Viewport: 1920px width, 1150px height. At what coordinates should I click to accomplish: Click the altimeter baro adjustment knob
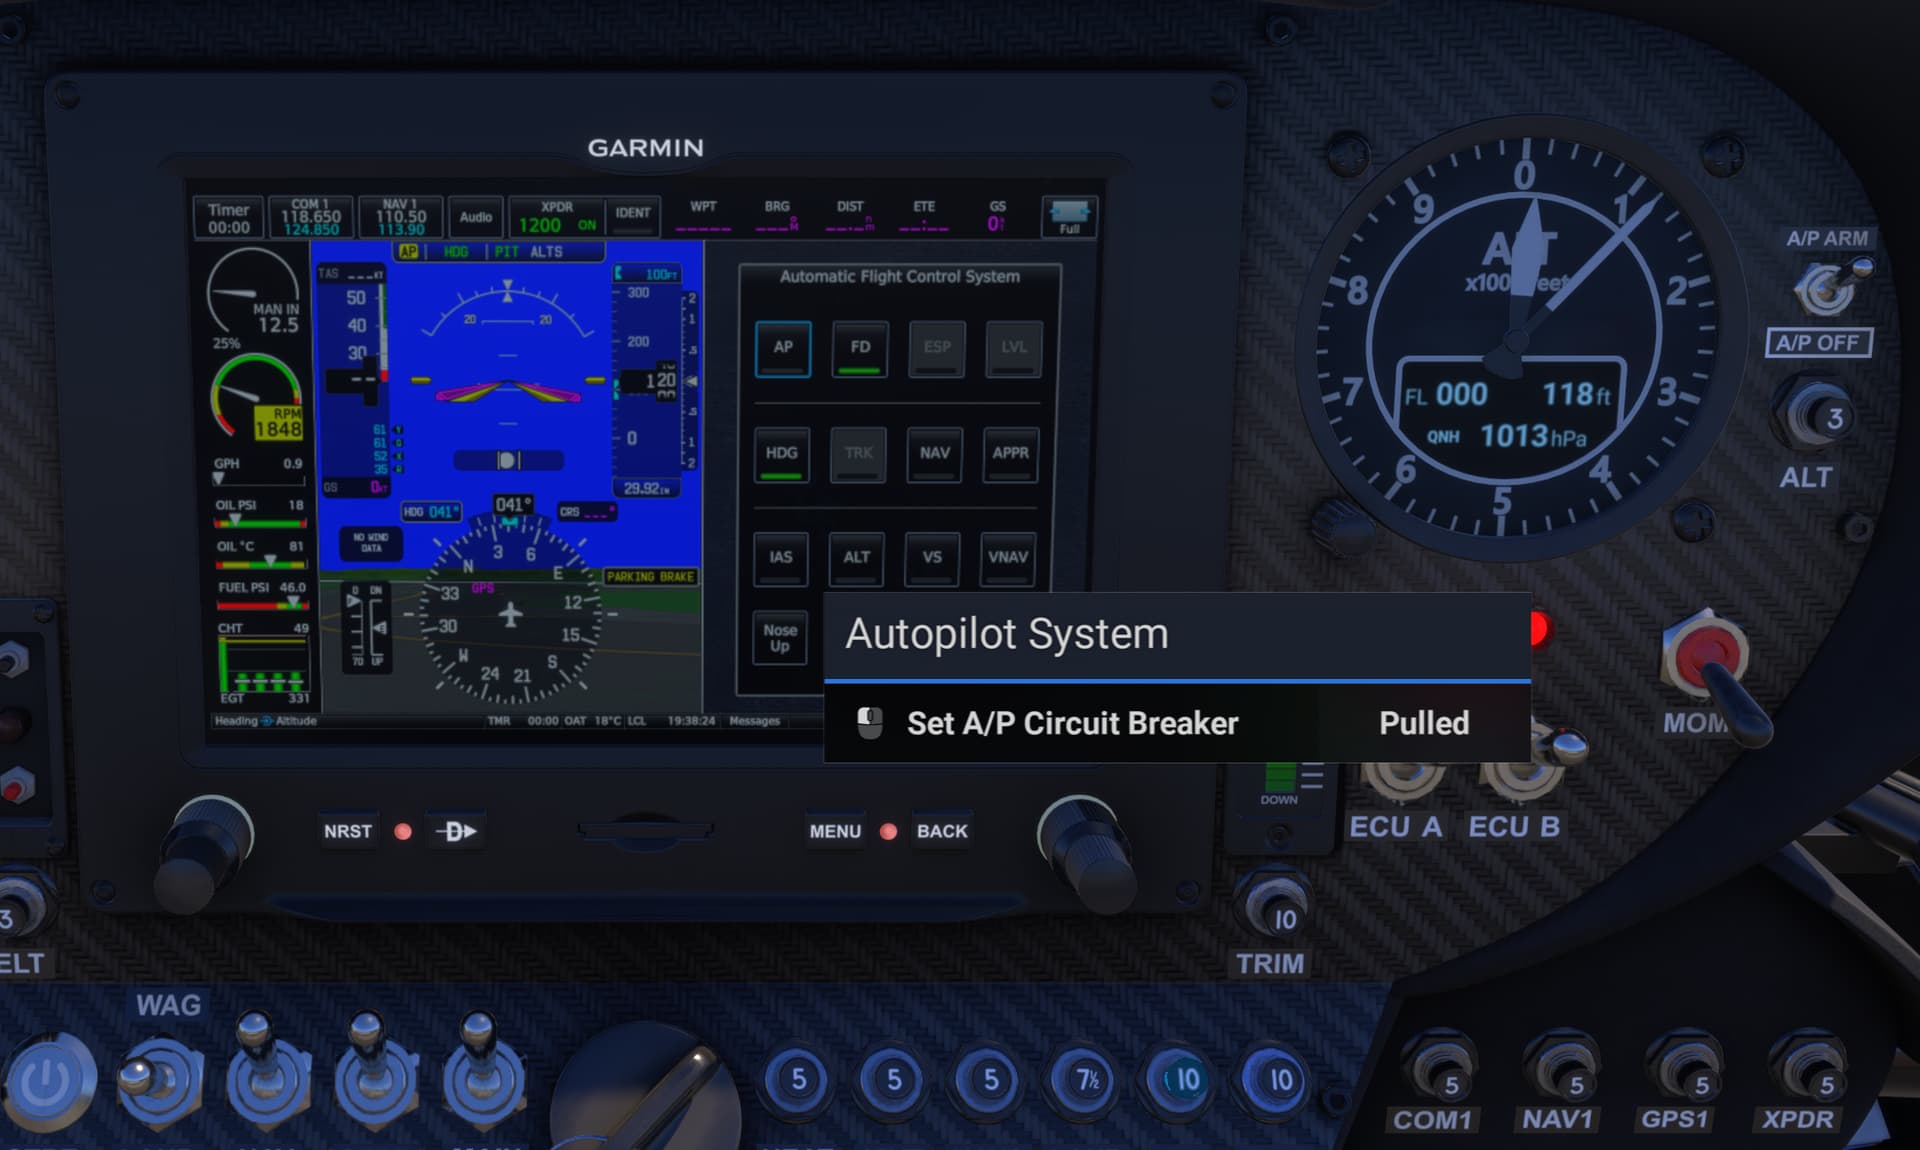tap(1345, 525)
